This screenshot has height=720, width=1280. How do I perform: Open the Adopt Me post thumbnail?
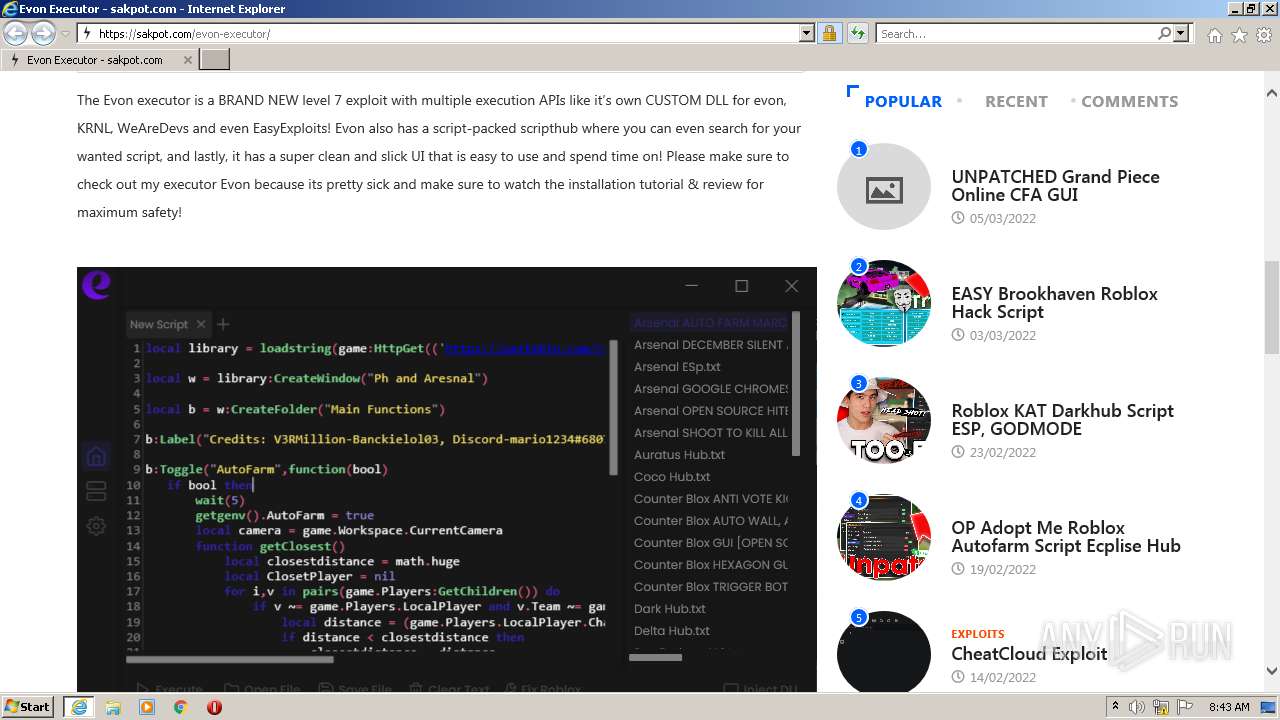pyautogui.click(x=884, y=538)
